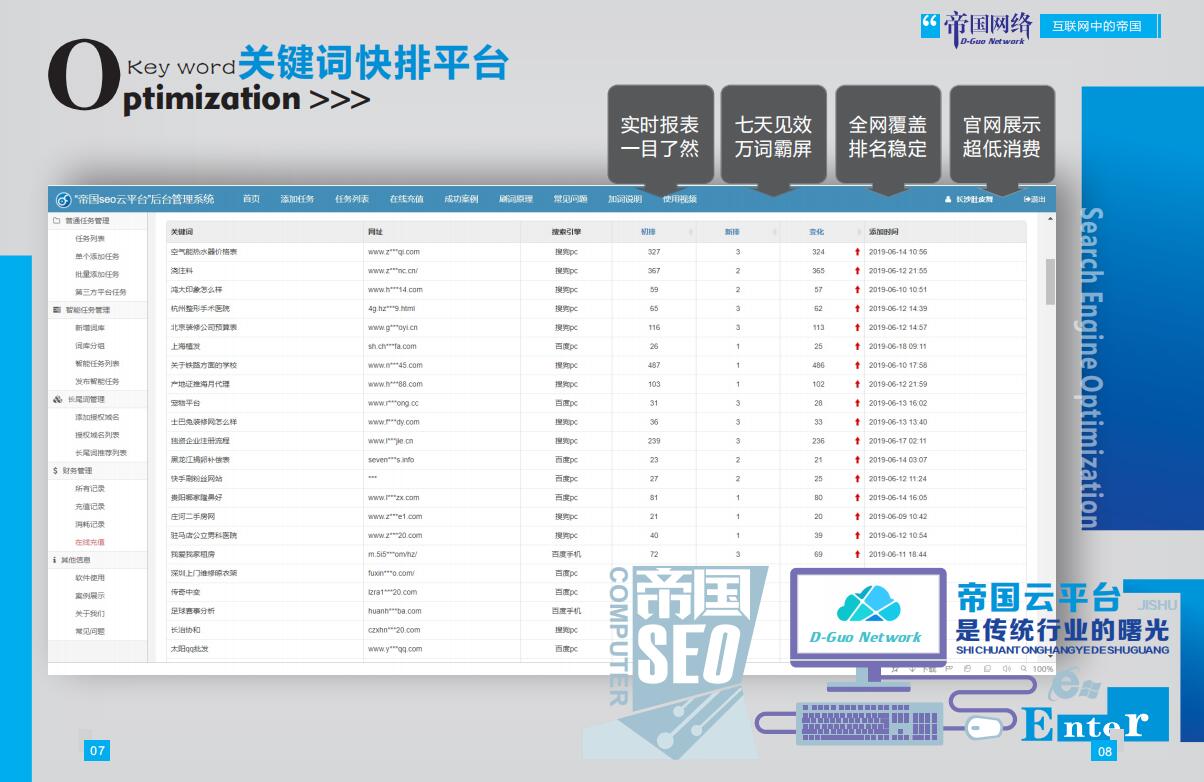The image size is (1204, 782).
Task: Click URL cell seven***s.info
Action: (x=391, y=460)
